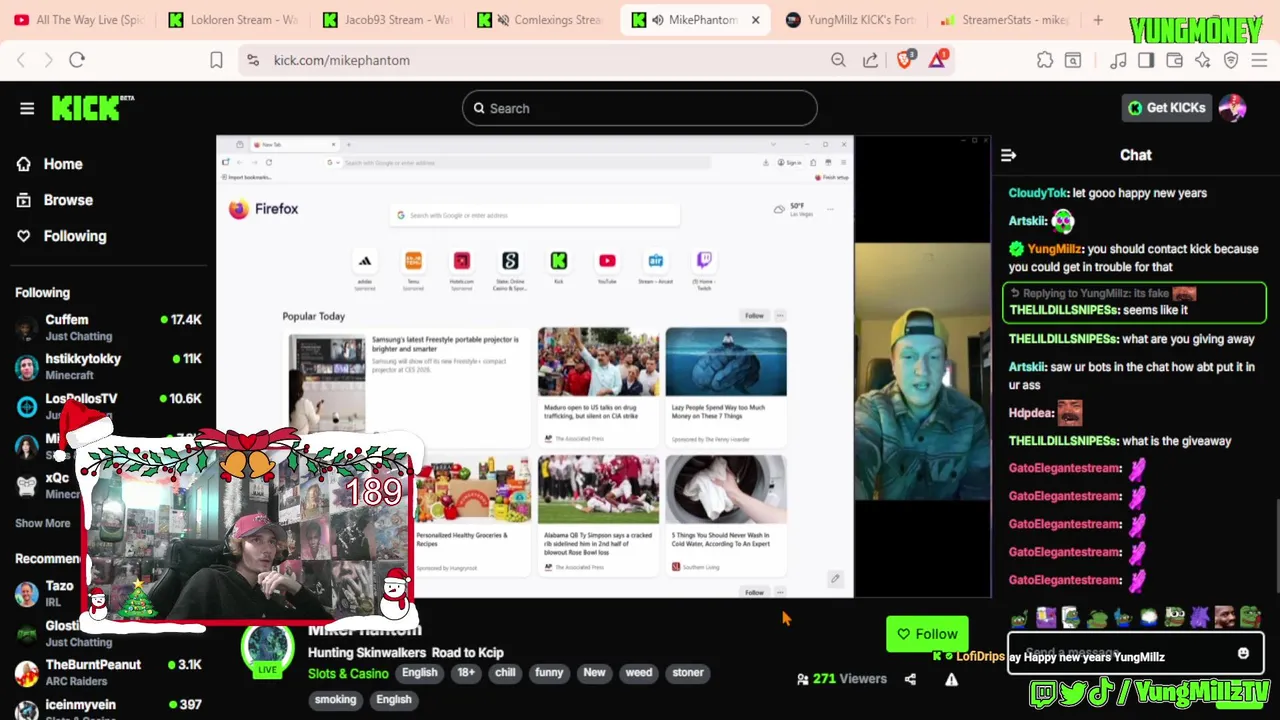The image size is (1280, 720).
Task: Click the weed stream tag
Action: click(x=638, y=673)
